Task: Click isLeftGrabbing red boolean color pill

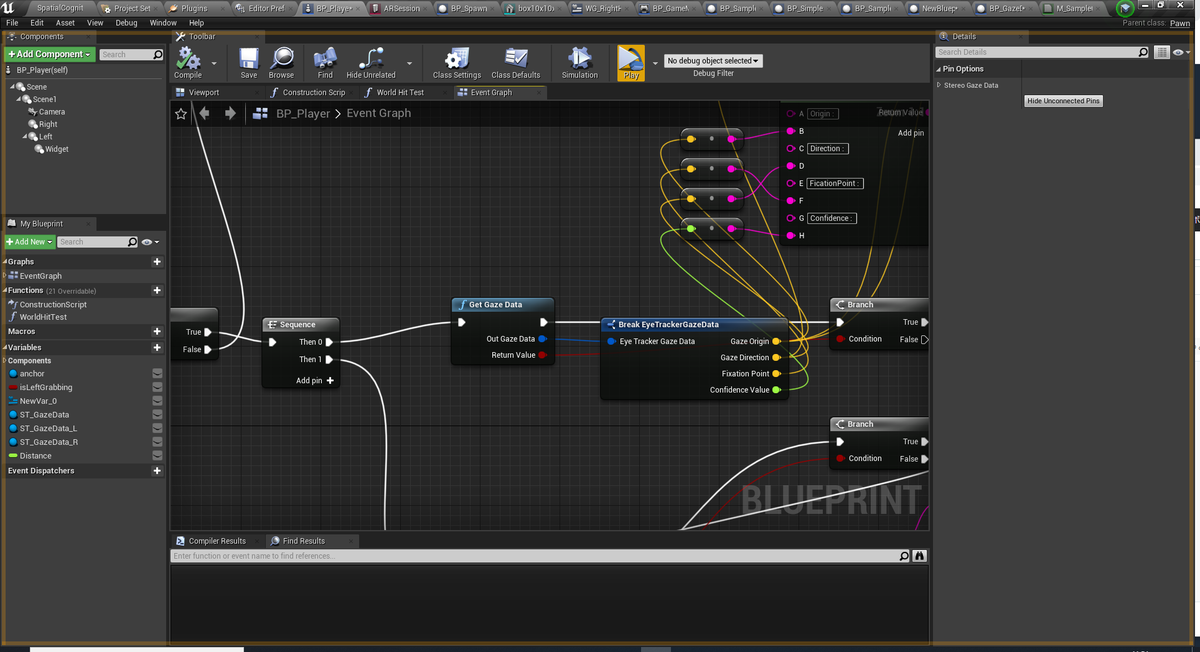Action: click(13, 387)
